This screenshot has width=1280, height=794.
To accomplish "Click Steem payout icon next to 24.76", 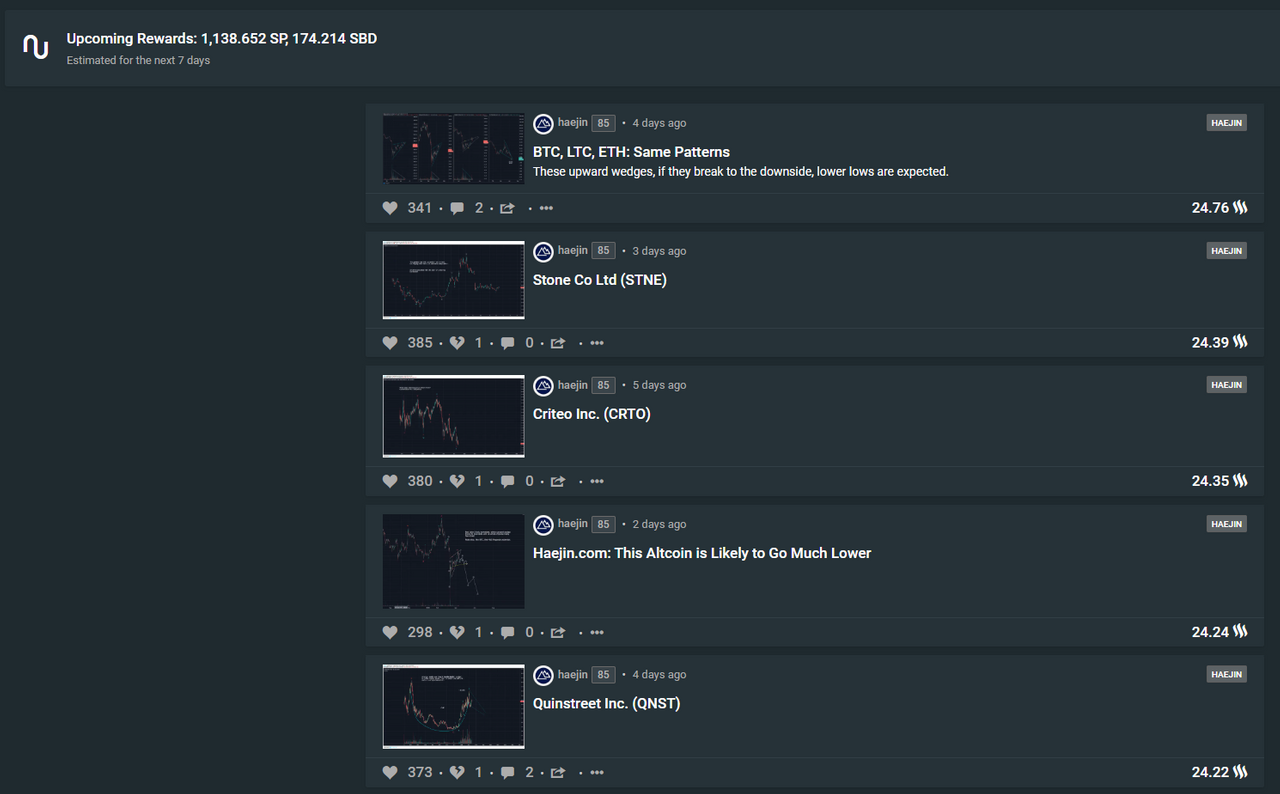I will coord(1240,208).
